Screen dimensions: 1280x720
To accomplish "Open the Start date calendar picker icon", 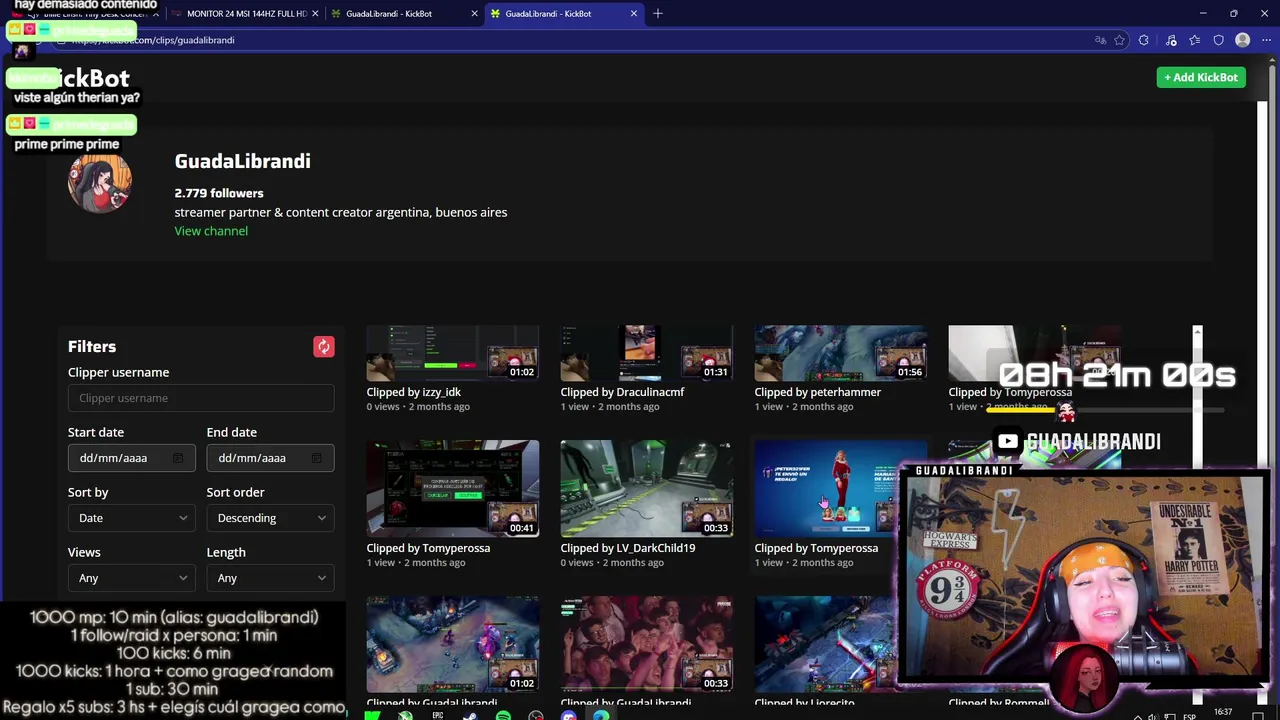I will point(178,458).
